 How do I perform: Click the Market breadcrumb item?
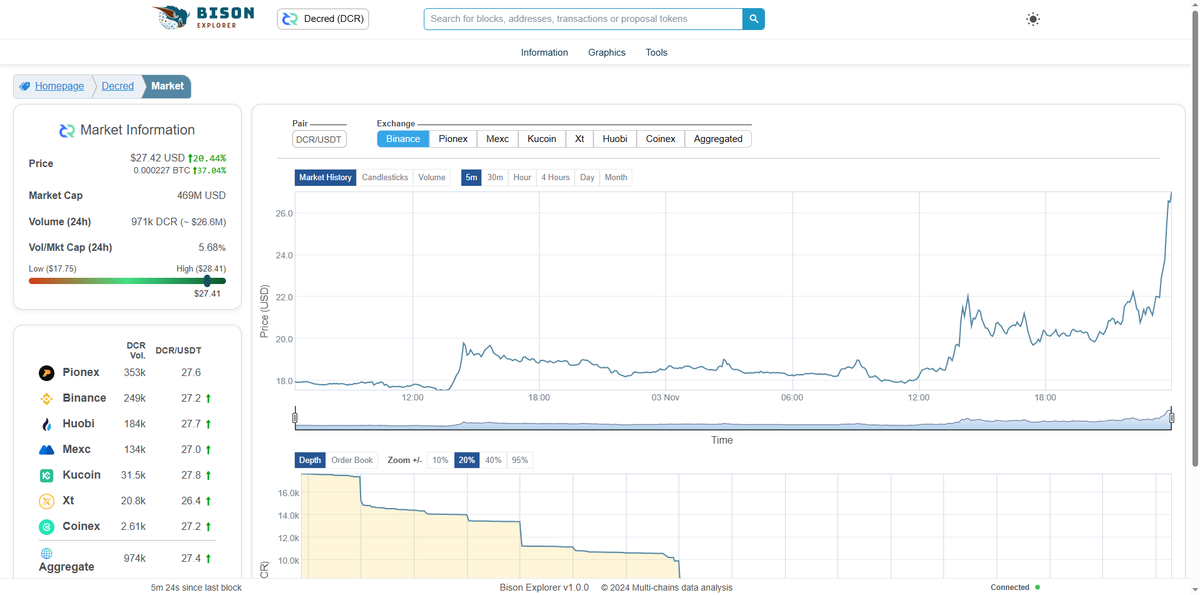(167, 86)
